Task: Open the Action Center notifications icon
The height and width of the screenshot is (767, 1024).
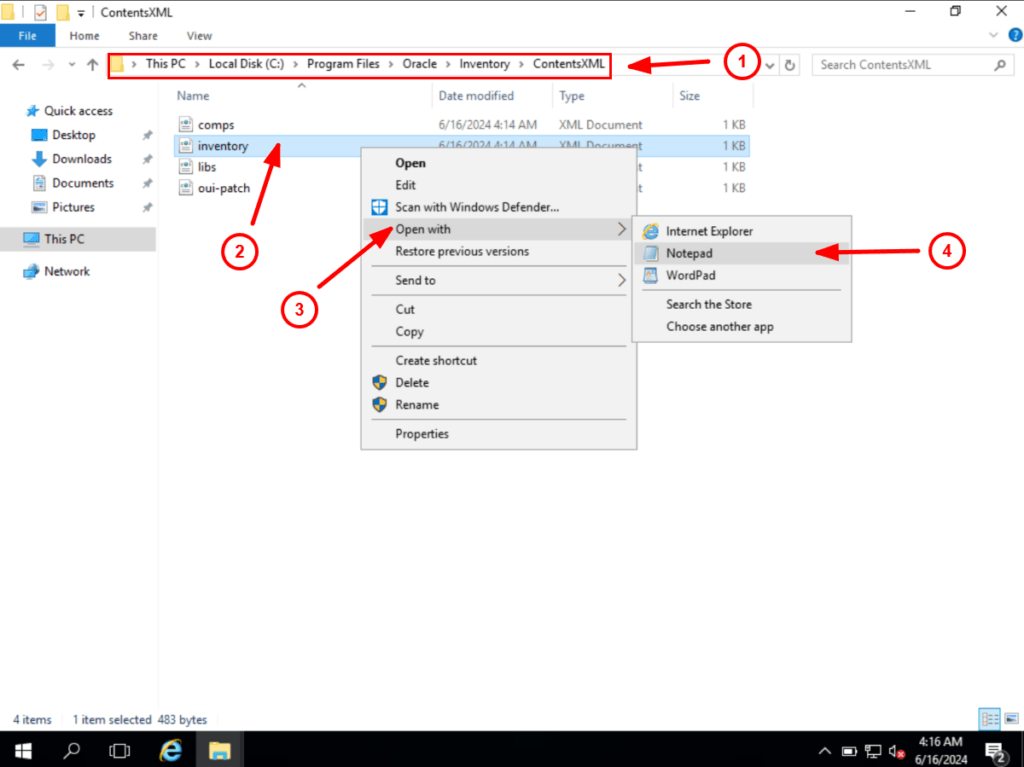Action: point(997,751)
